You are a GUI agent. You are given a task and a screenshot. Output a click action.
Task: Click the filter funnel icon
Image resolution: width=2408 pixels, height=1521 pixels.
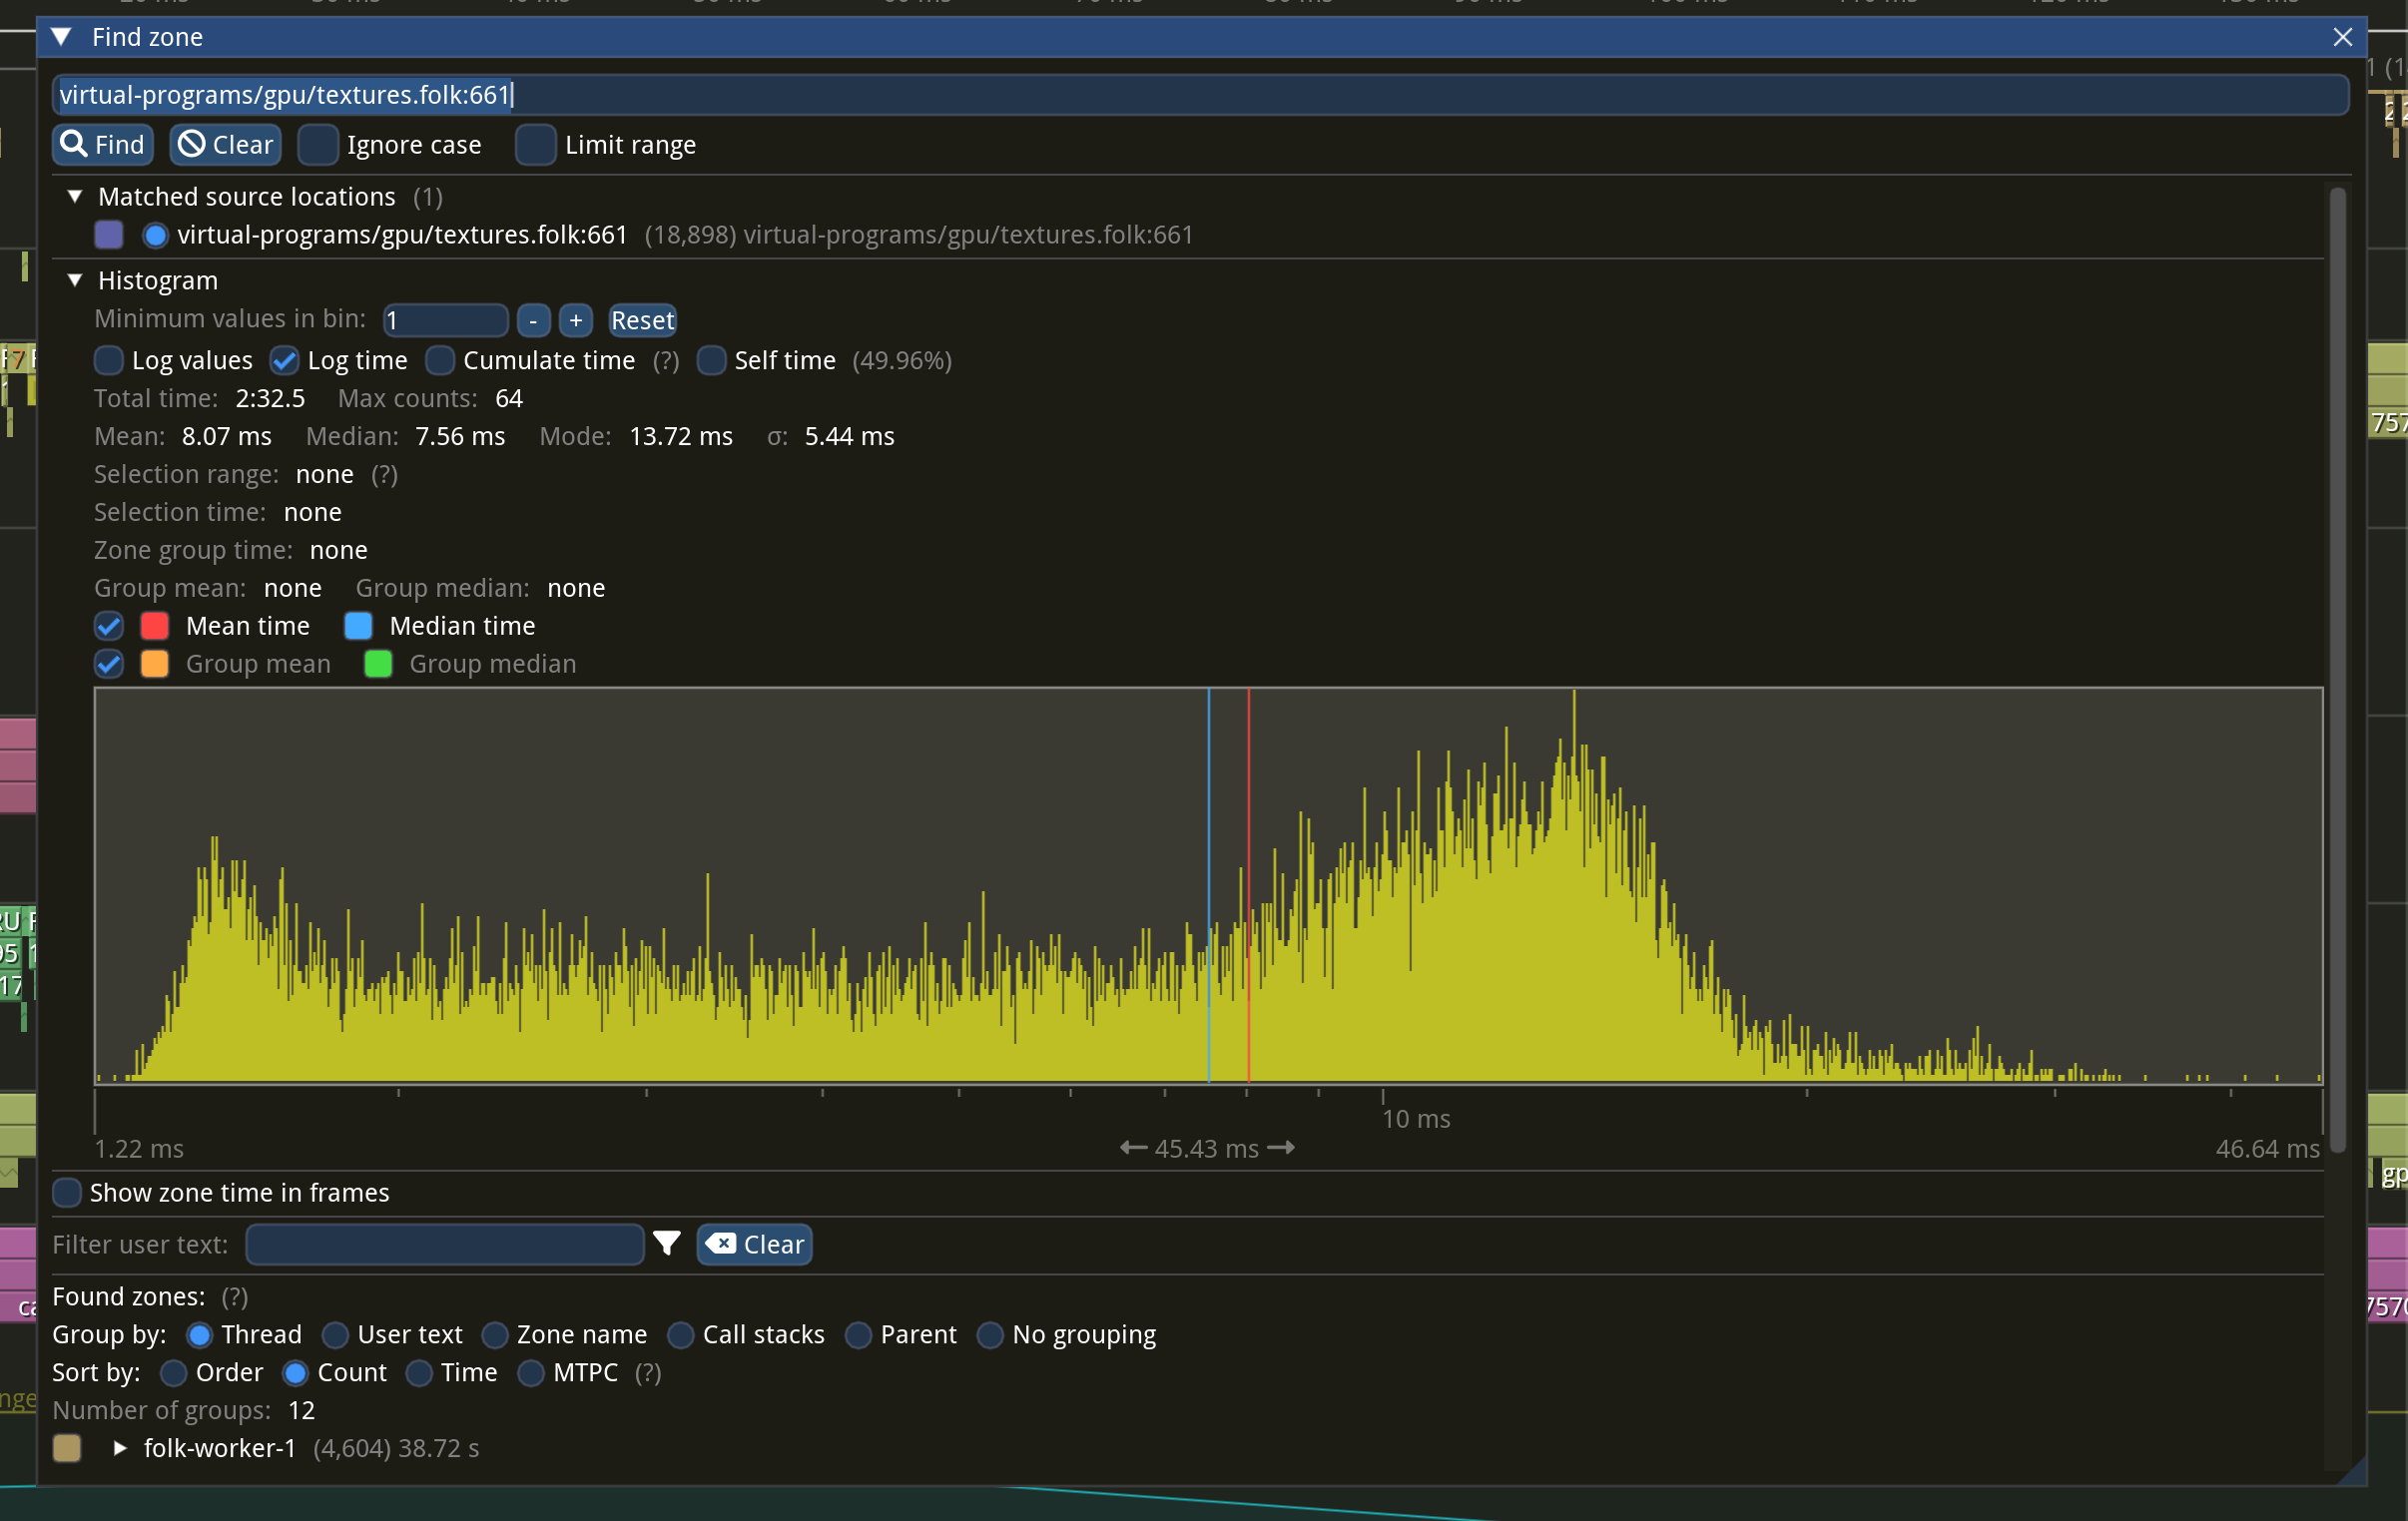tap(667, 1243)
